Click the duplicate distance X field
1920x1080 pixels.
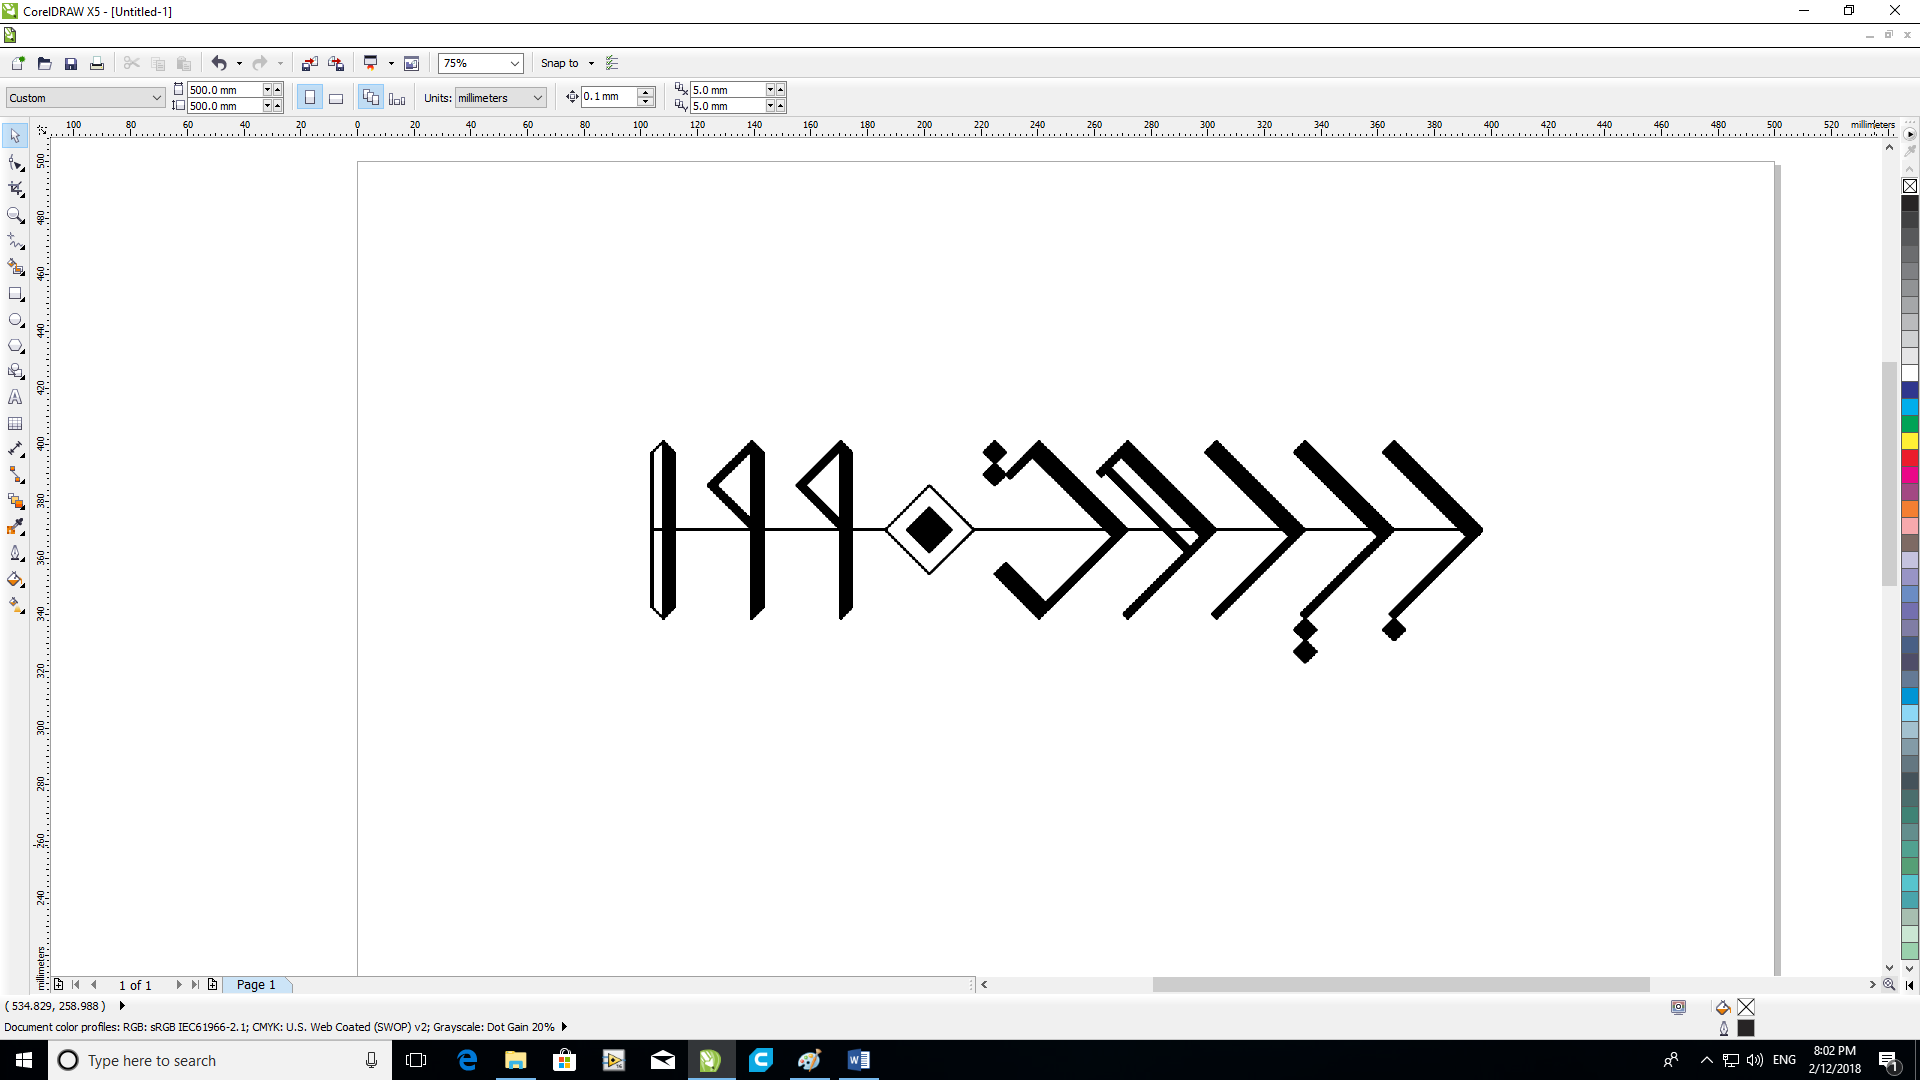click(x=727, y=89)
